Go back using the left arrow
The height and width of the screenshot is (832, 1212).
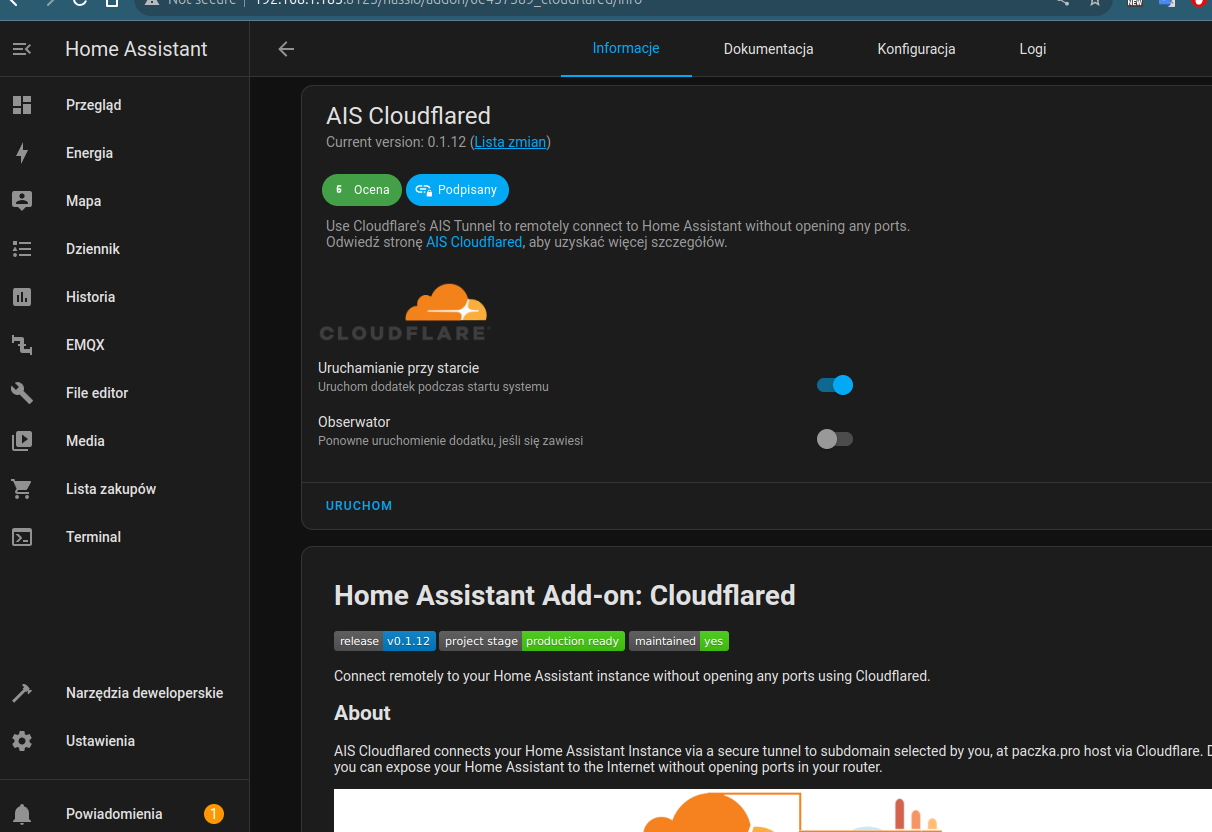tap(286, 49)
